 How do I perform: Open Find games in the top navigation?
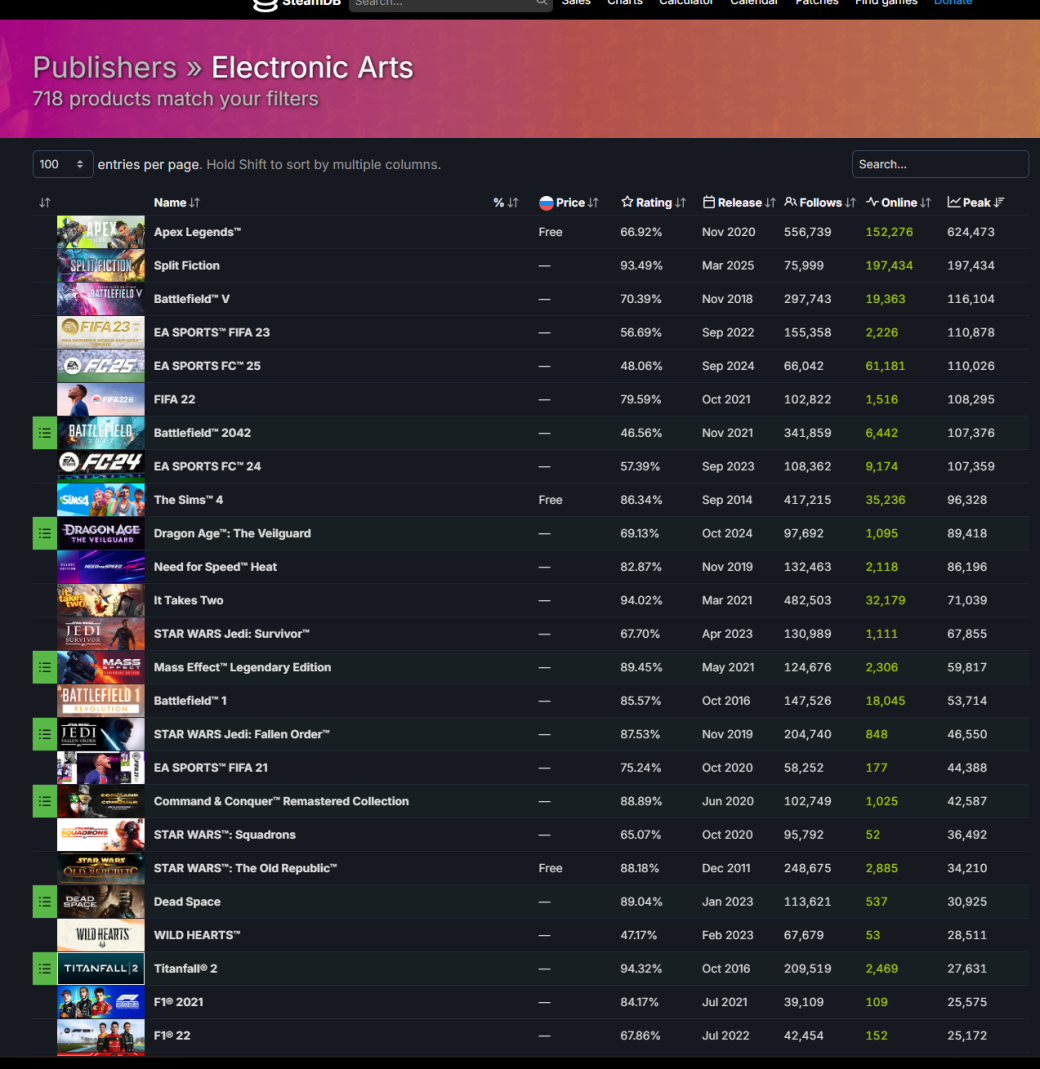point(886,3)
